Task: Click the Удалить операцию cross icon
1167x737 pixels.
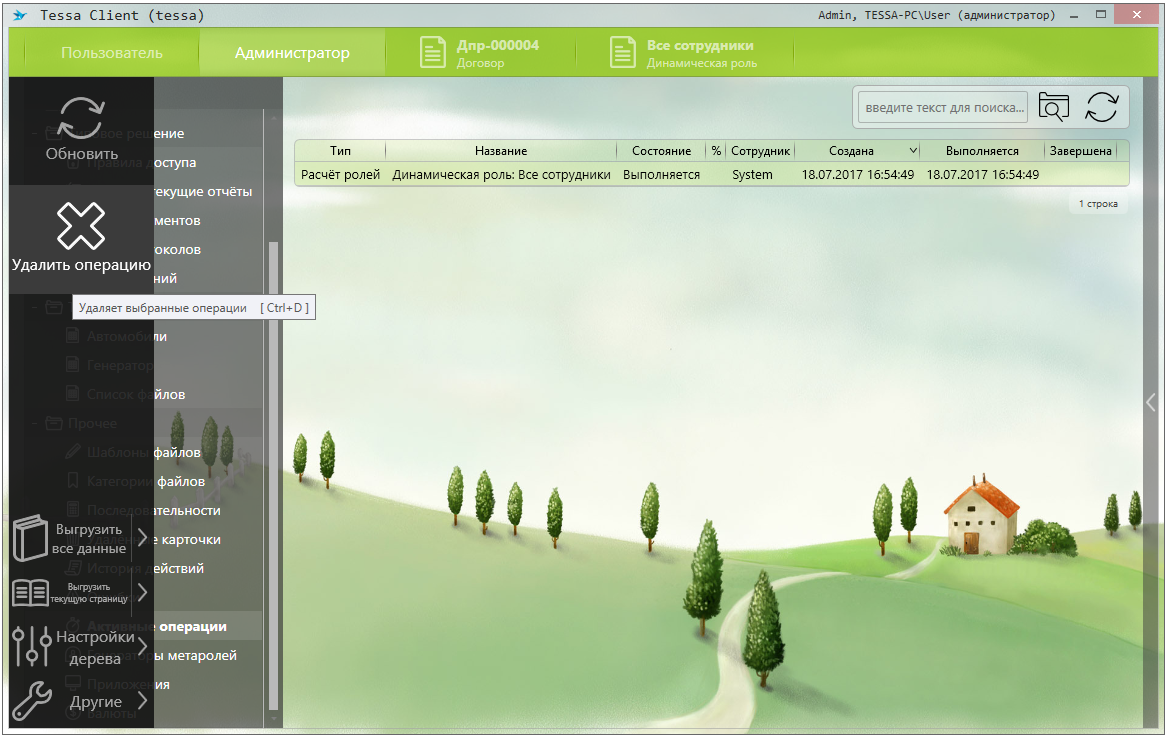Action: coord(81,226)
